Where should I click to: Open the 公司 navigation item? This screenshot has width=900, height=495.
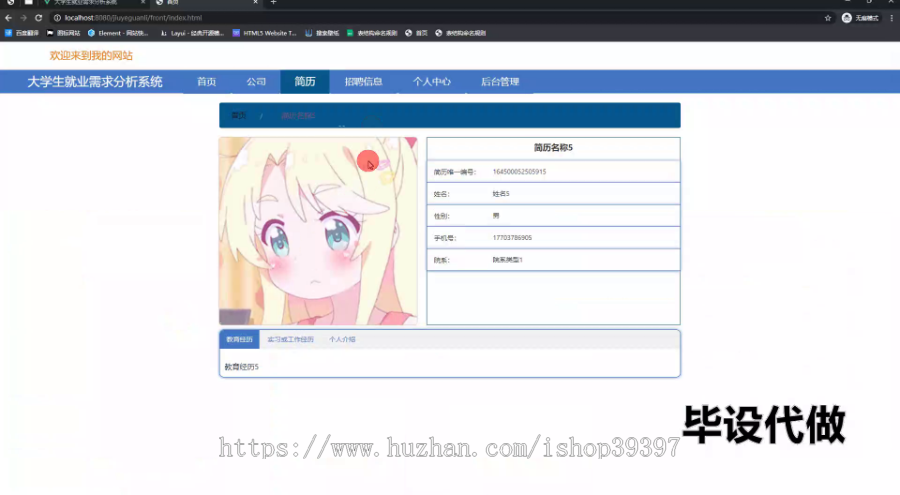(256, 82)
